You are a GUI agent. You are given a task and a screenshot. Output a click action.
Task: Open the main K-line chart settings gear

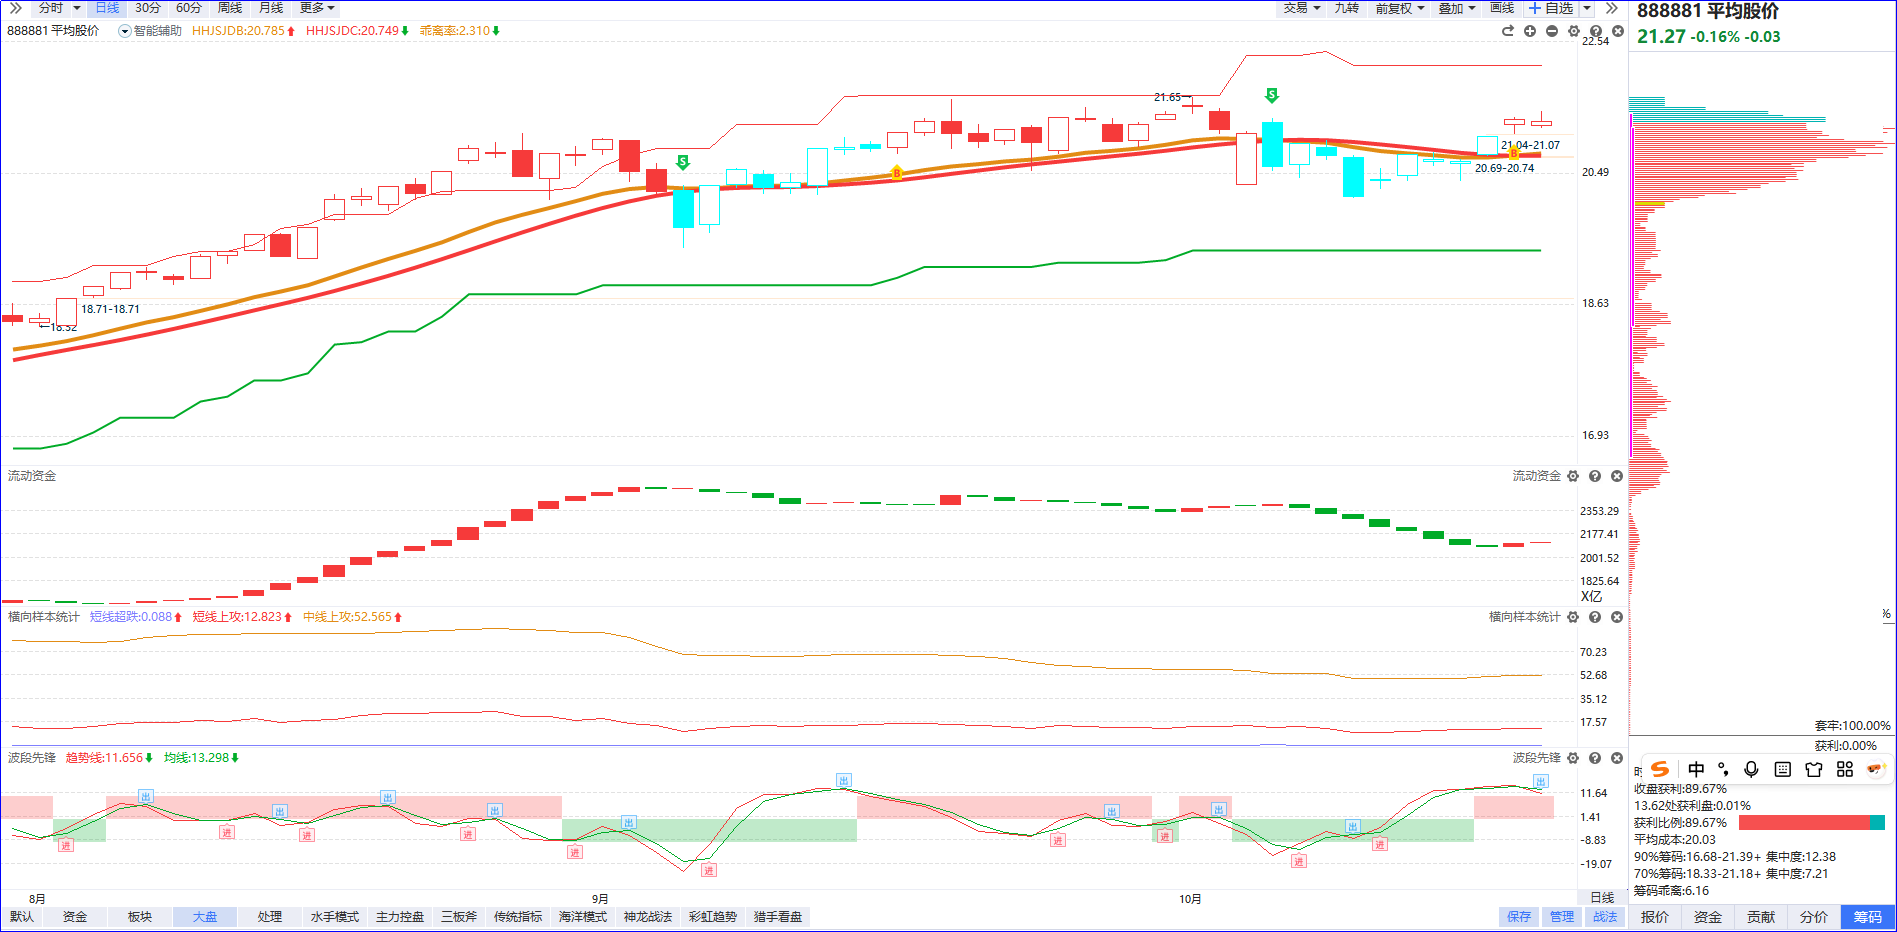tap(1574, 31)
